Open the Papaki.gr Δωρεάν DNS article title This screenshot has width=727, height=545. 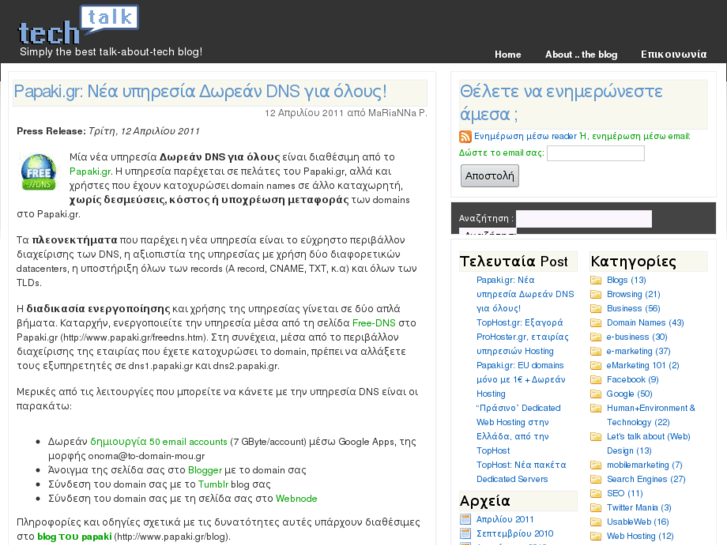[200, 91]
